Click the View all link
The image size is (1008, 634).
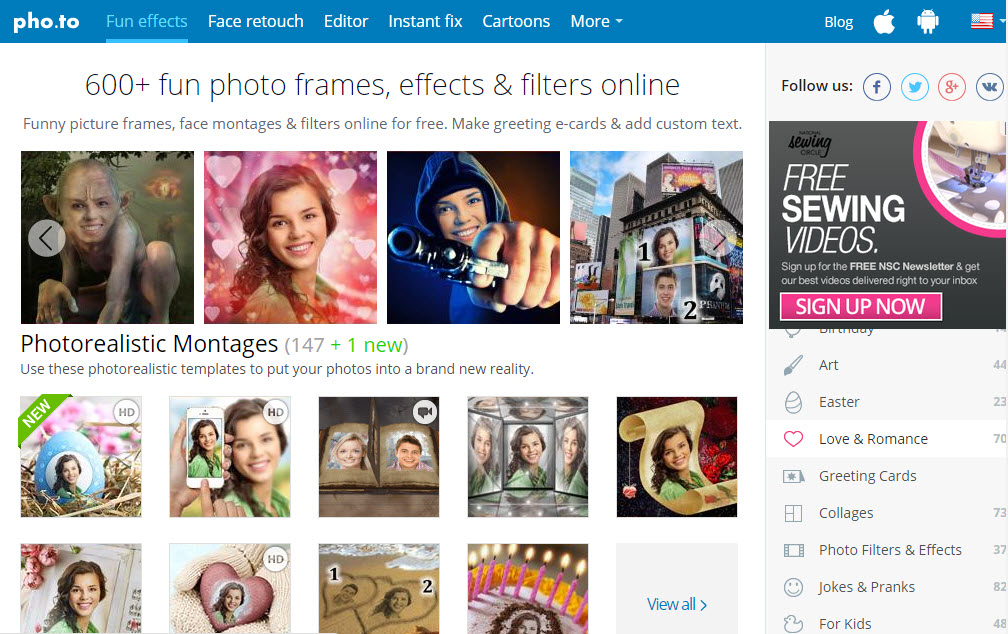(x=677, y=604)
